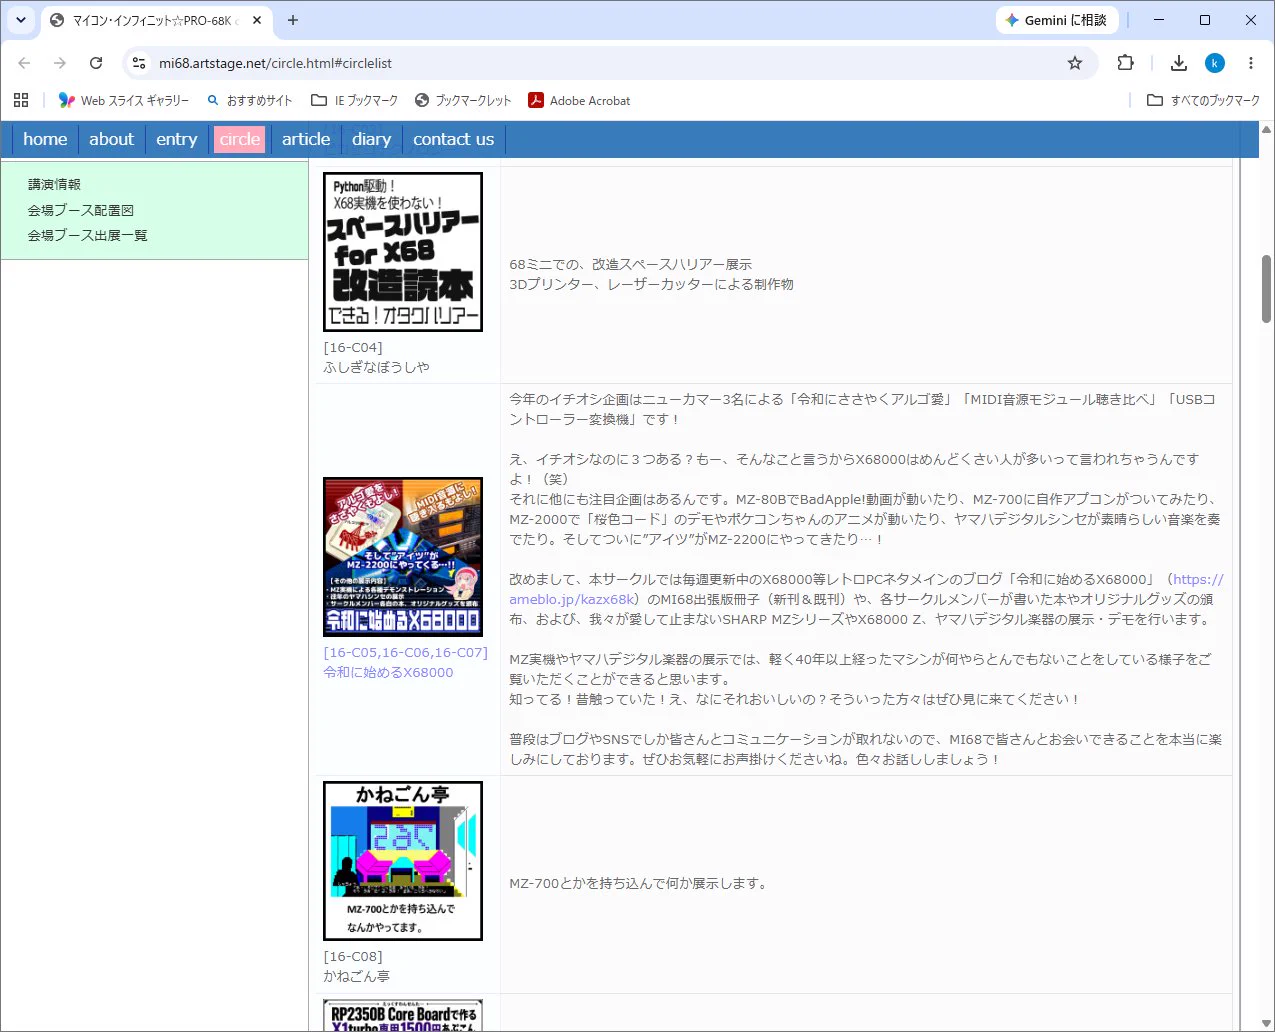Click the browser forward arrow
The image size is (1275, 1032).
pos(60,63)
